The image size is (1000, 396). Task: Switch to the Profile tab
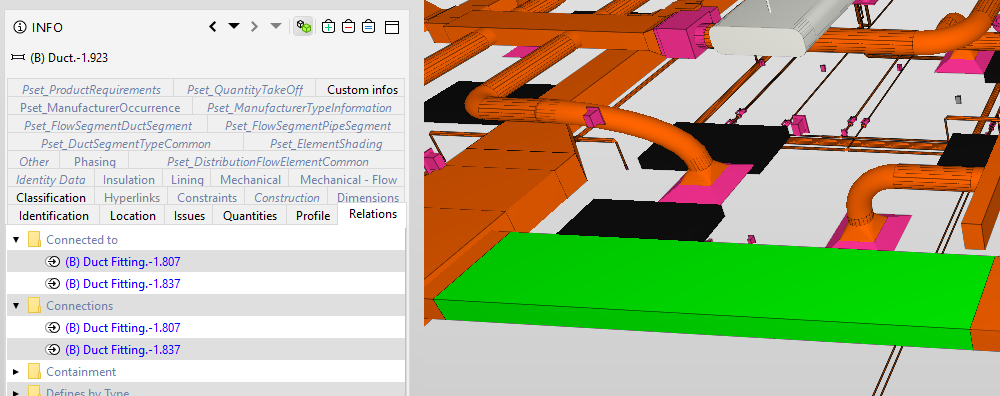pyautogui.click(x=312, y=216)
